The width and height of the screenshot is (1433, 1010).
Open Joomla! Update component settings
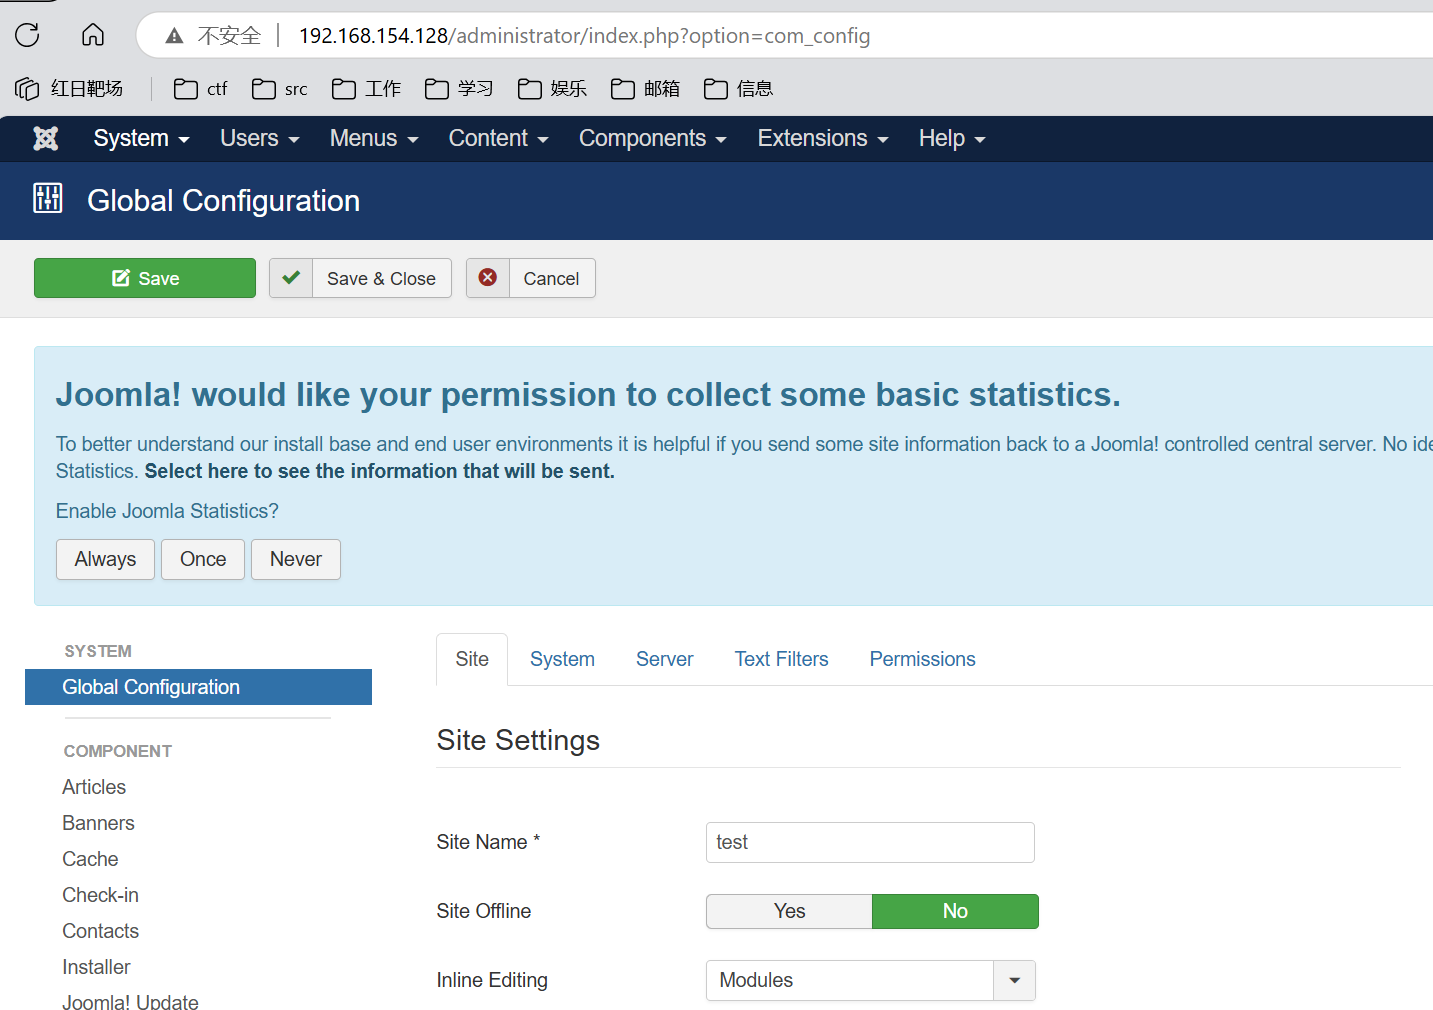click(130, 1000)
